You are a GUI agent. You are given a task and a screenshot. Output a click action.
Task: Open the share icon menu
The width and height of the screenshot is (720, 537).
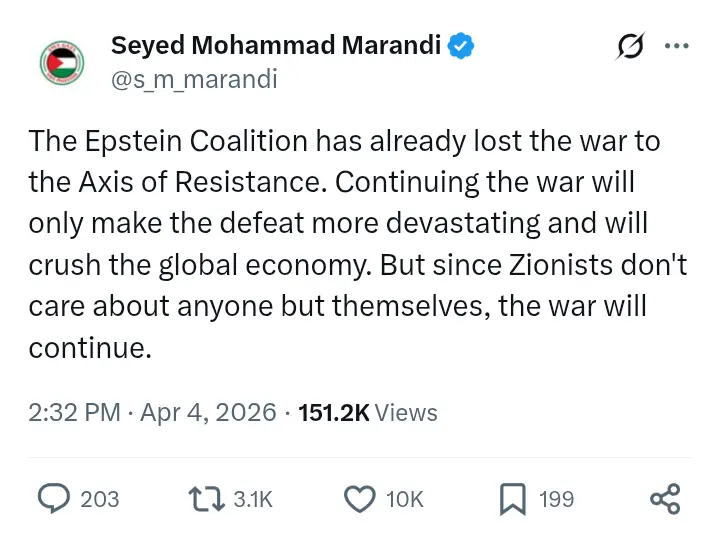[x=665, y=499]
